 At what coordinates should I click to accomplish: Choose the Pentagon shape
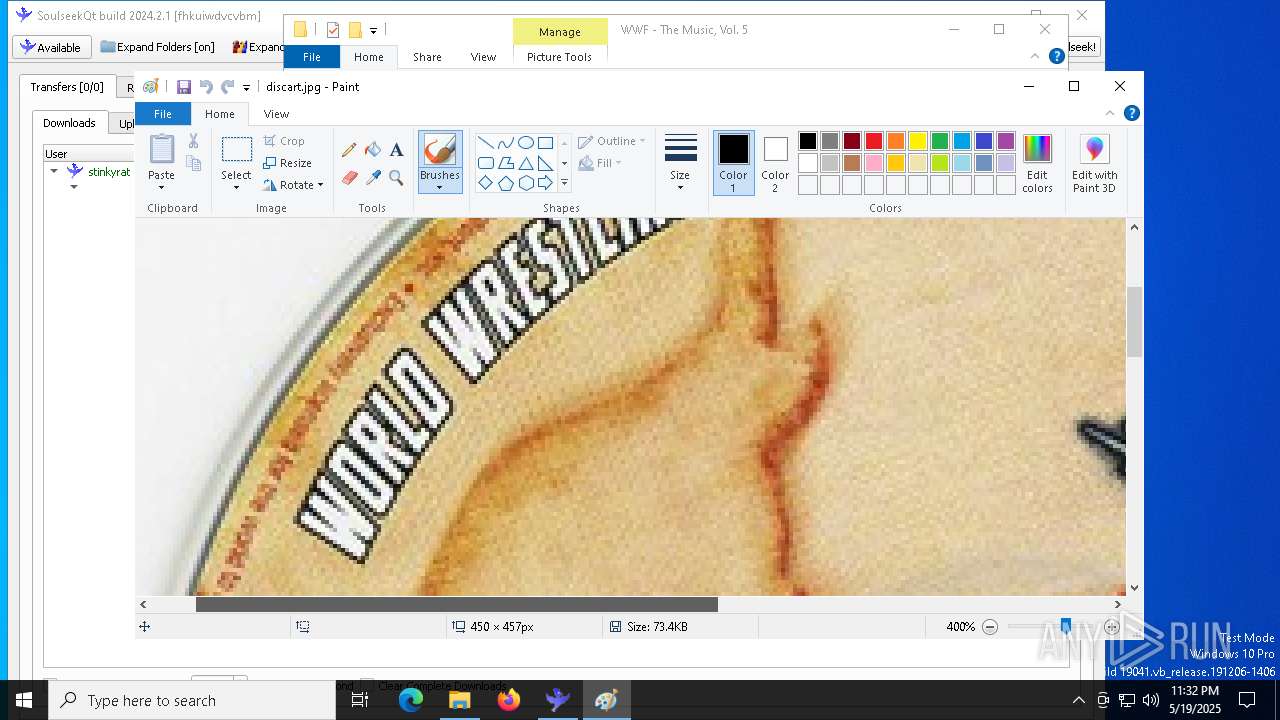click(506, 183)
